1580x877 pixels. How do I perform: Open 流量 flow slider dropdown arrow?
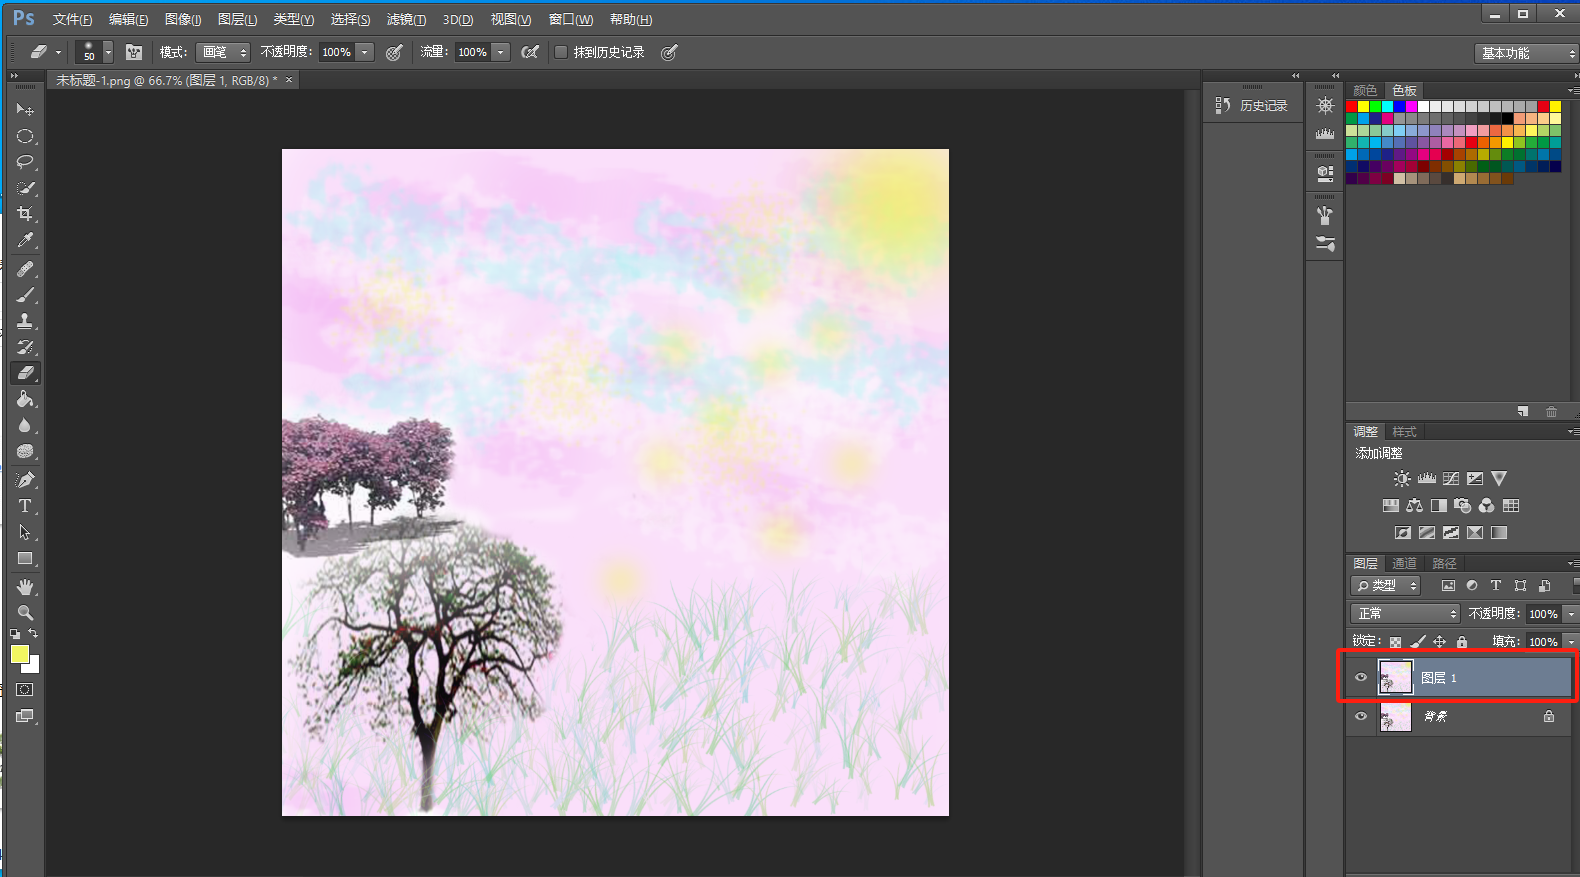coord(501,52)
